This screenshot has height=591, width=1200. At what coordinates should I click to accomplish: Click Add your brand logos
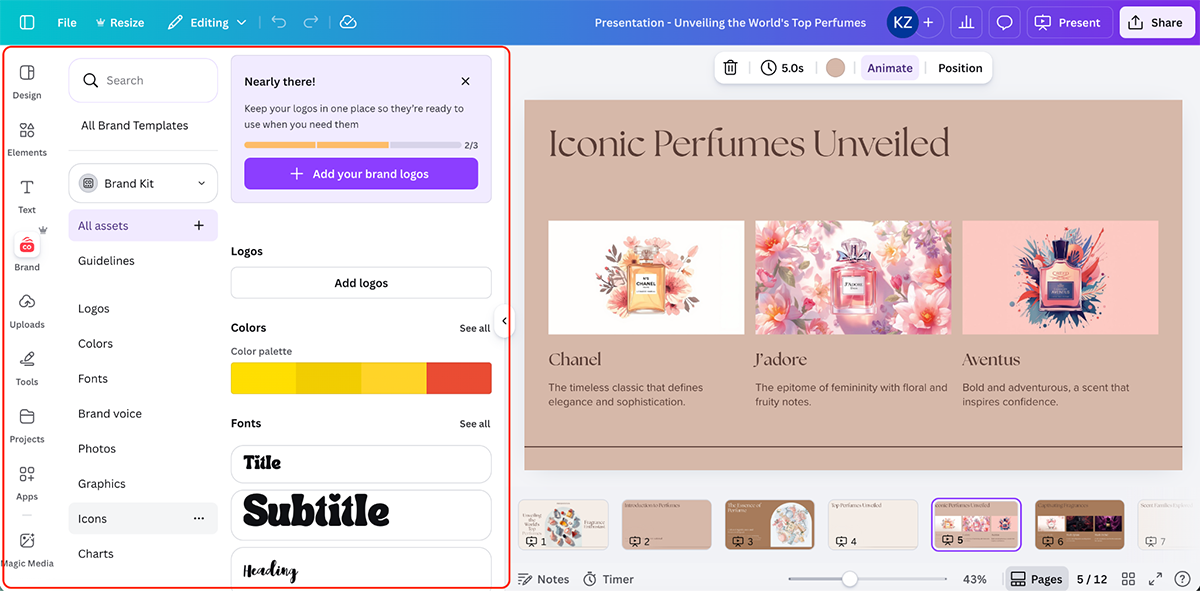pos(360,173)
